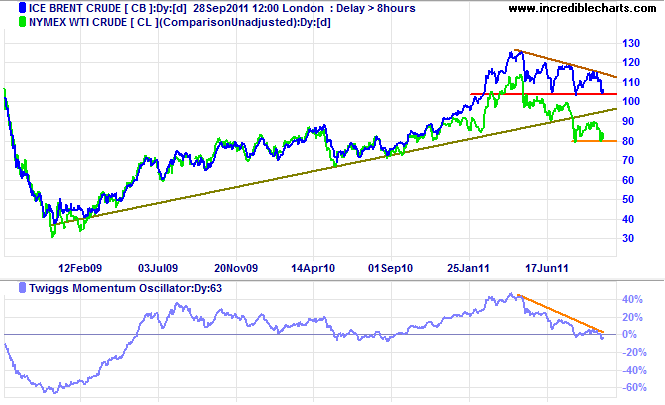Click the -20% oscillator axis value
This screenshot has width=665, height=405.
[634, 352]
